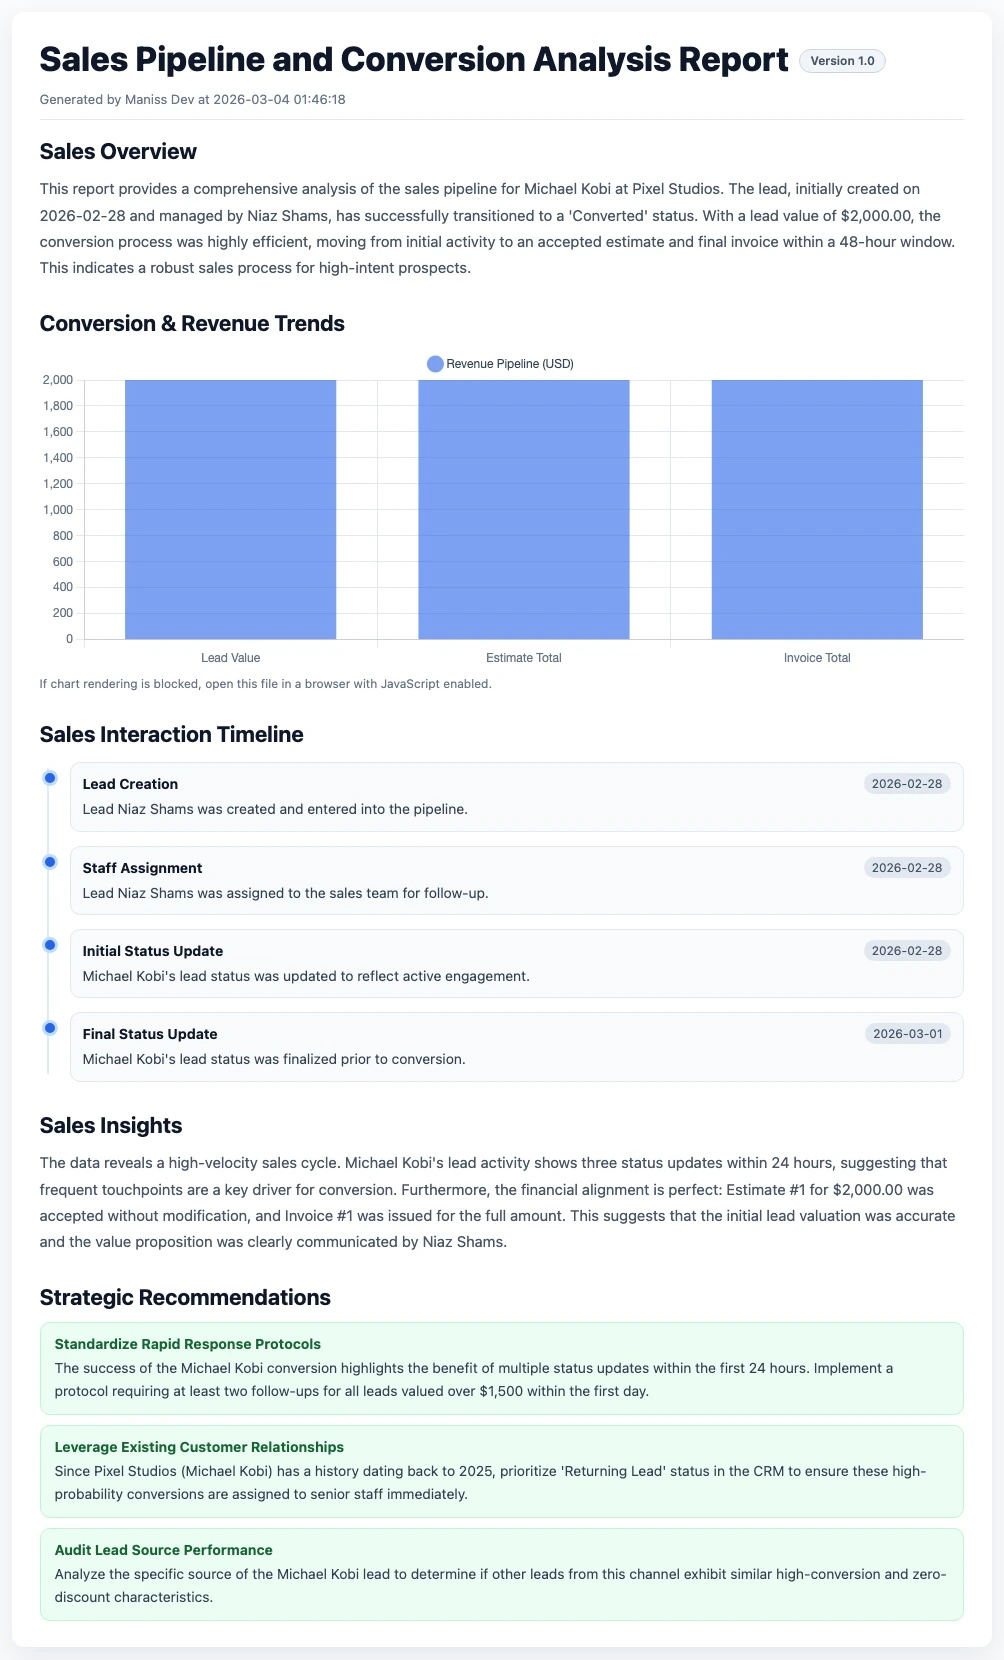
Task: Select the Final Status Update timeline dot
Action: click(50, 1028)
